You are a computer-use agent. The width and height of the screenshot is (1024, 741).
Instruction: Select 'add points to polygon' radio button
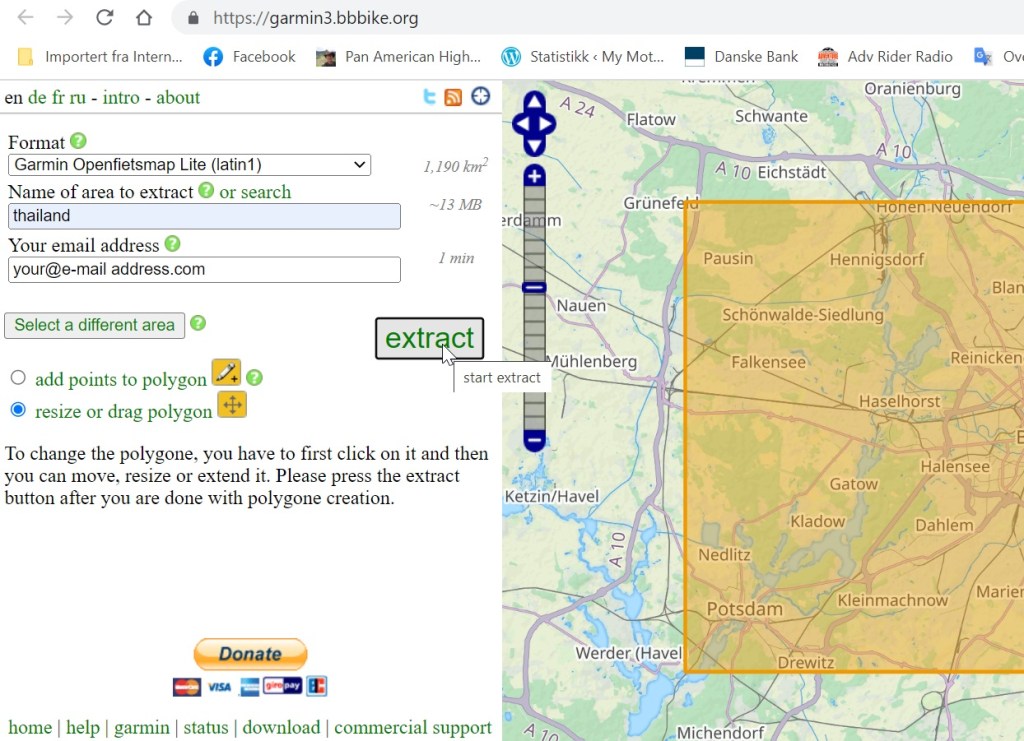pos(18,378)
